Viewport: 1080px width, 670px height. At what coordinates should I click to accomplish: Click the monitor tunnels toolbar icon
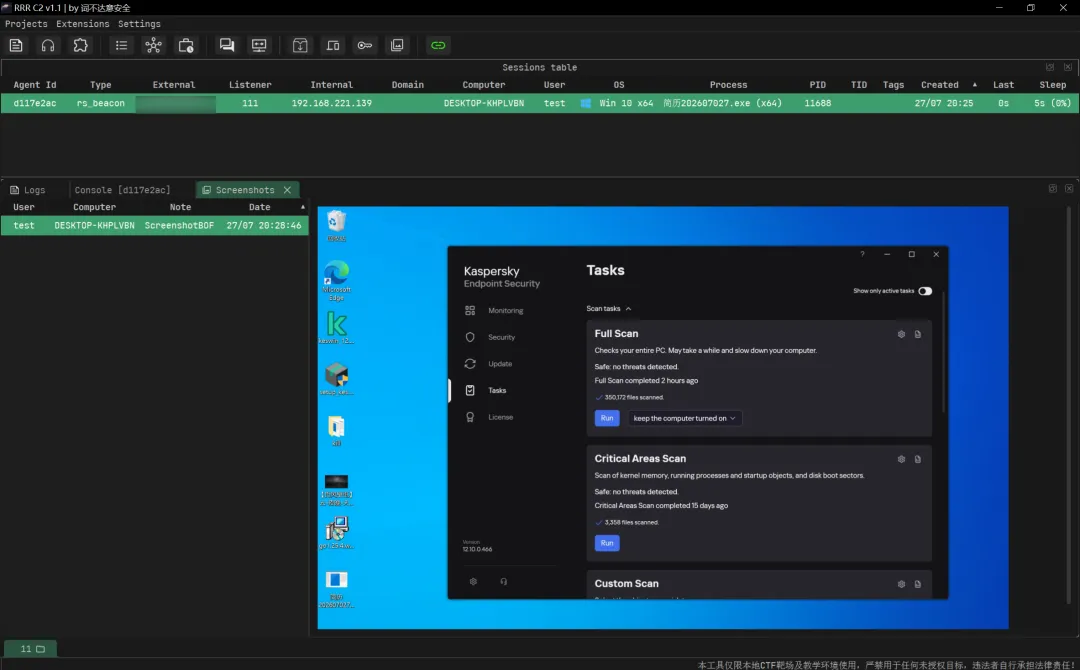(x=259, y=45)
